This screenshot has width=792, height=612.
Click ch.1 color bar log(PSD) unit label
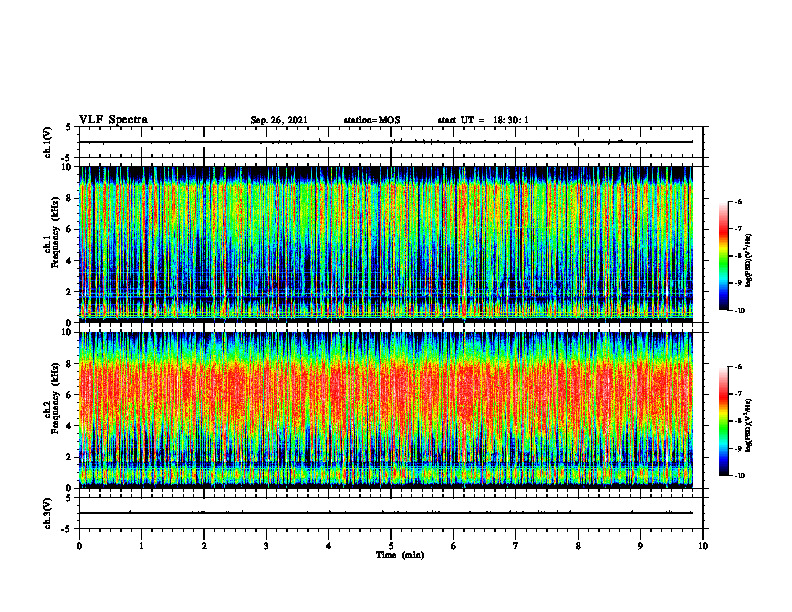coord(749,261)
